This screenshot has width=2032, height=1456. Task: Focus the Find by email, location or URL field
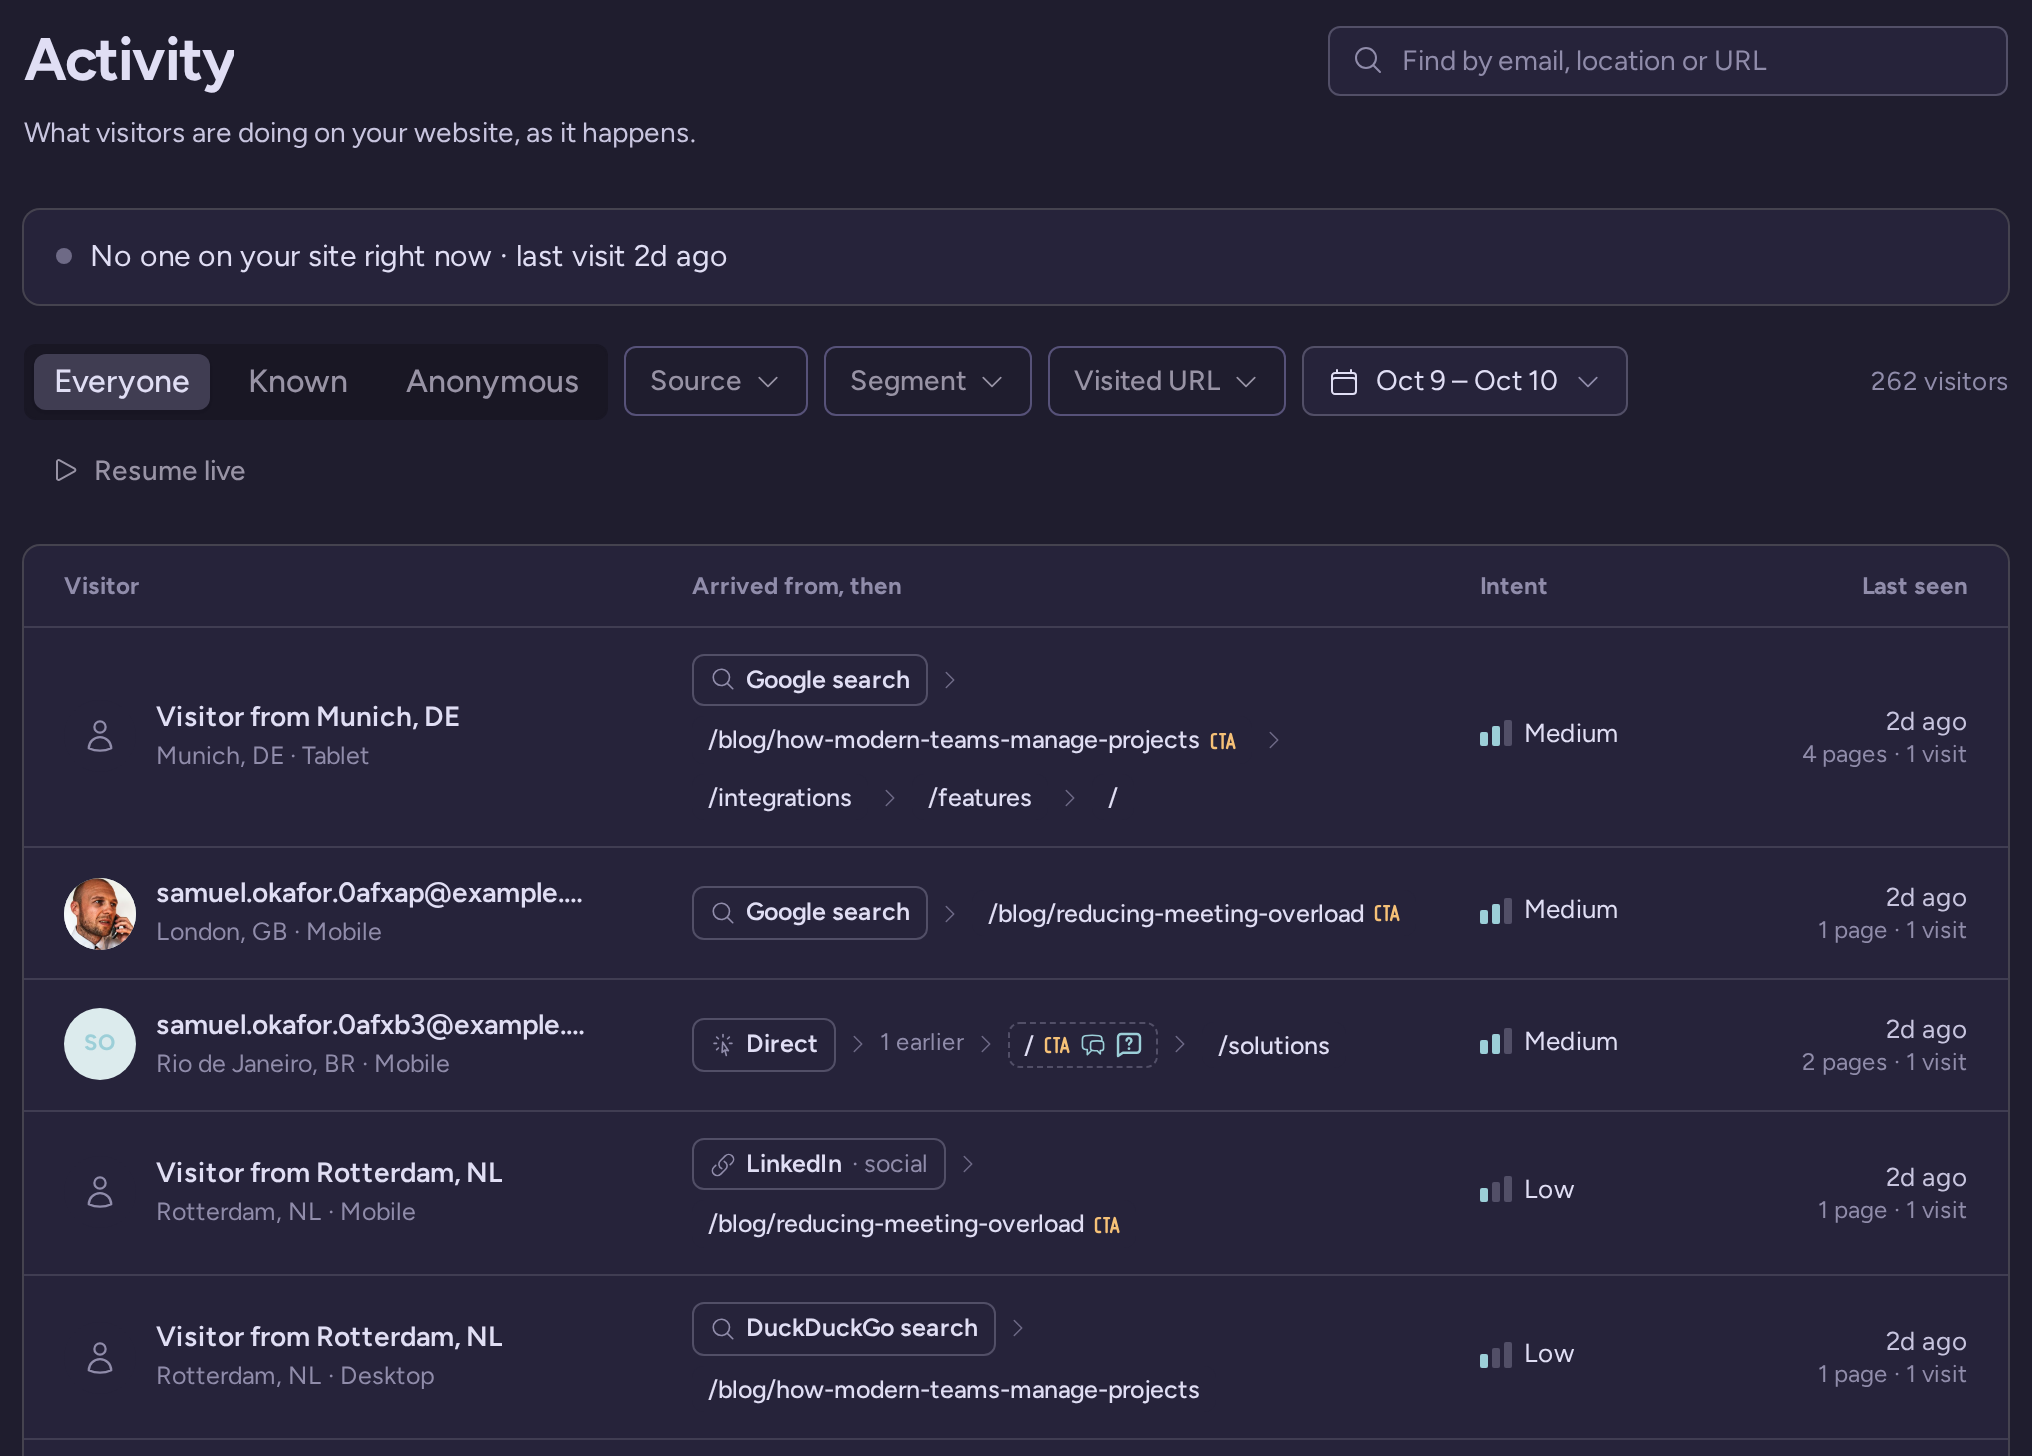point(1667,61)
